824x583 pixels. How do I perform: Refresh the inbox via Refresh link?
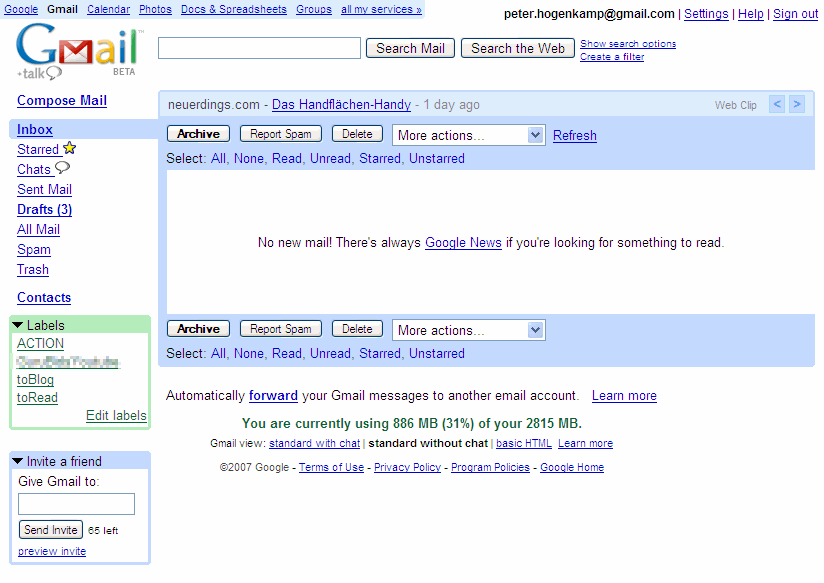pos(575,135)
